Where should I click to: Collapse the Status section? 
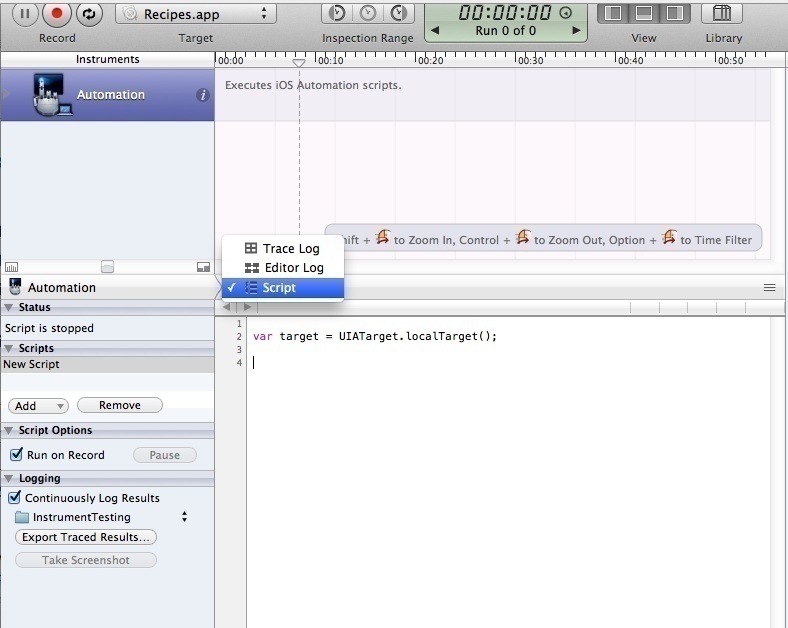click(9, 307)
